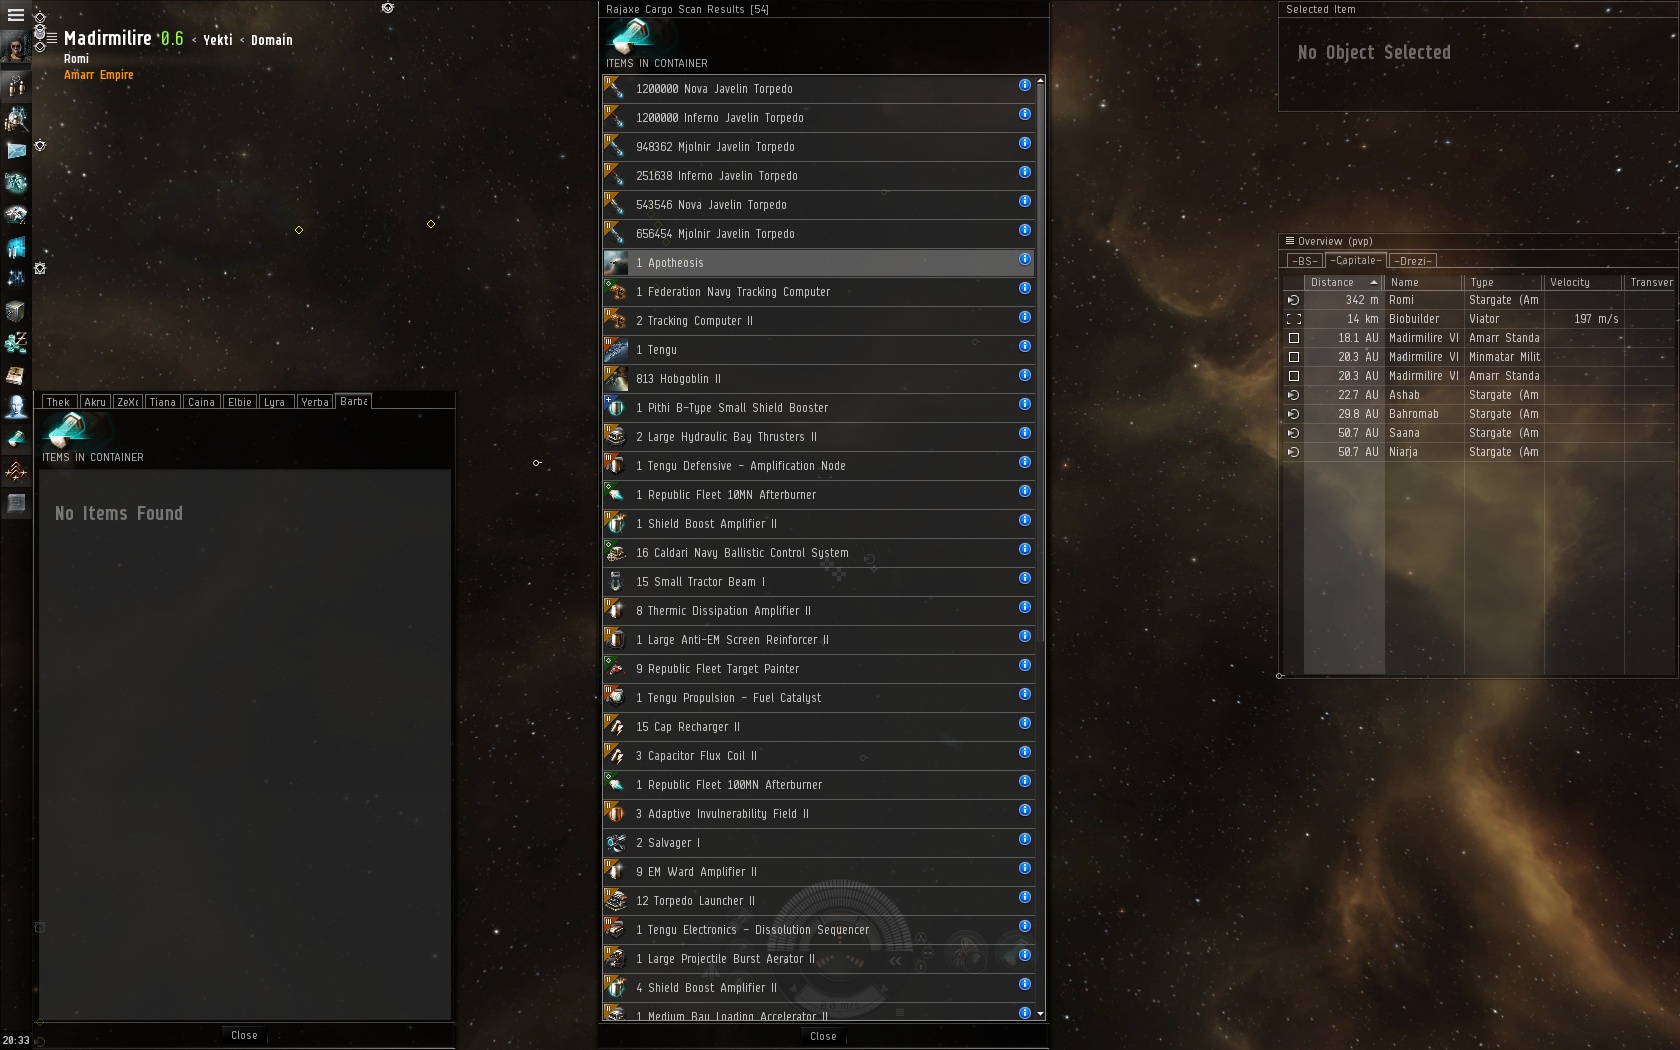Click the Amarr Empire faction link

[x=99, y=75]
